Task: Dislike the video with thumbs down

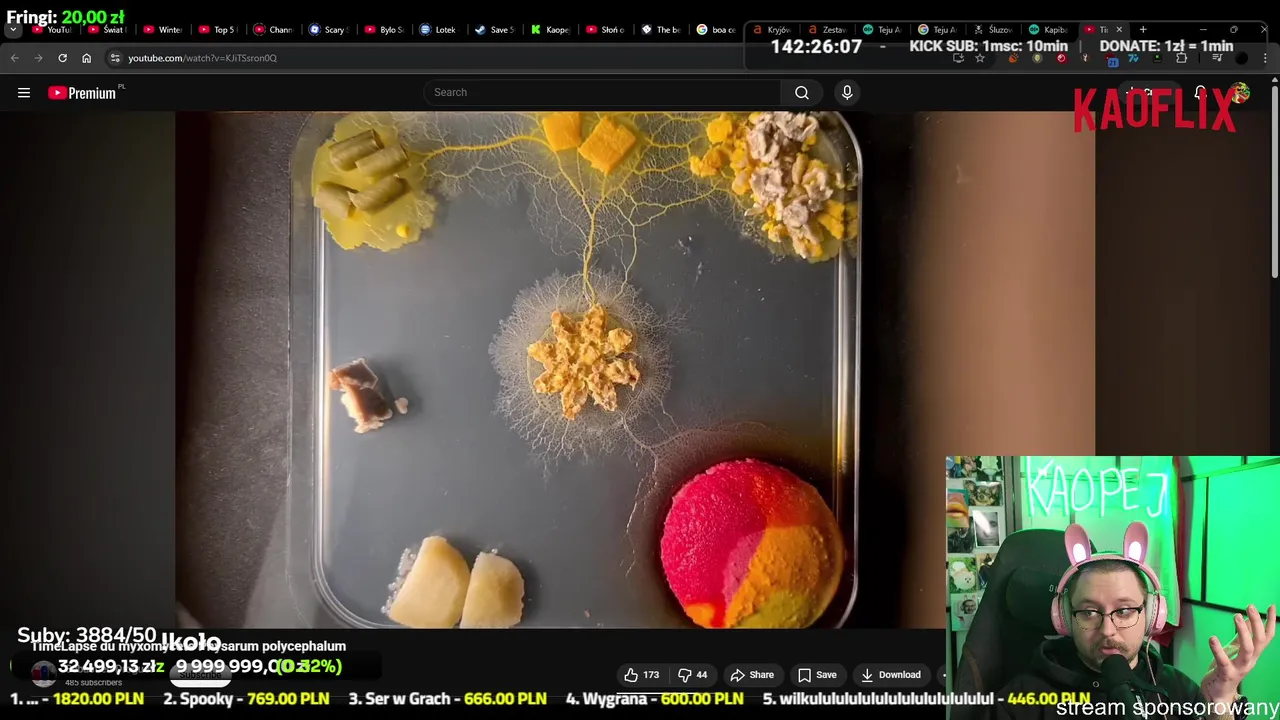Action: tap(692, 675)
